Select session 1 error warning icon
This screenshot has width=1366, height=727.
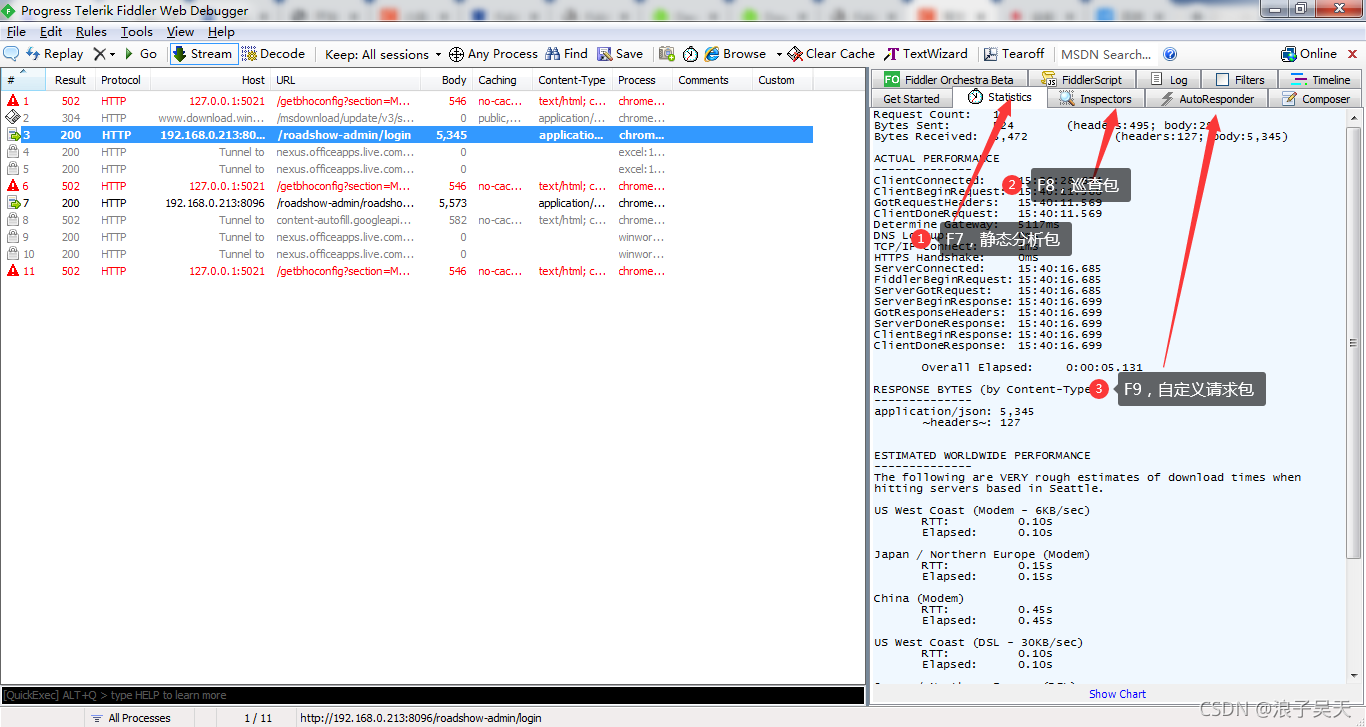pos(13,101)
